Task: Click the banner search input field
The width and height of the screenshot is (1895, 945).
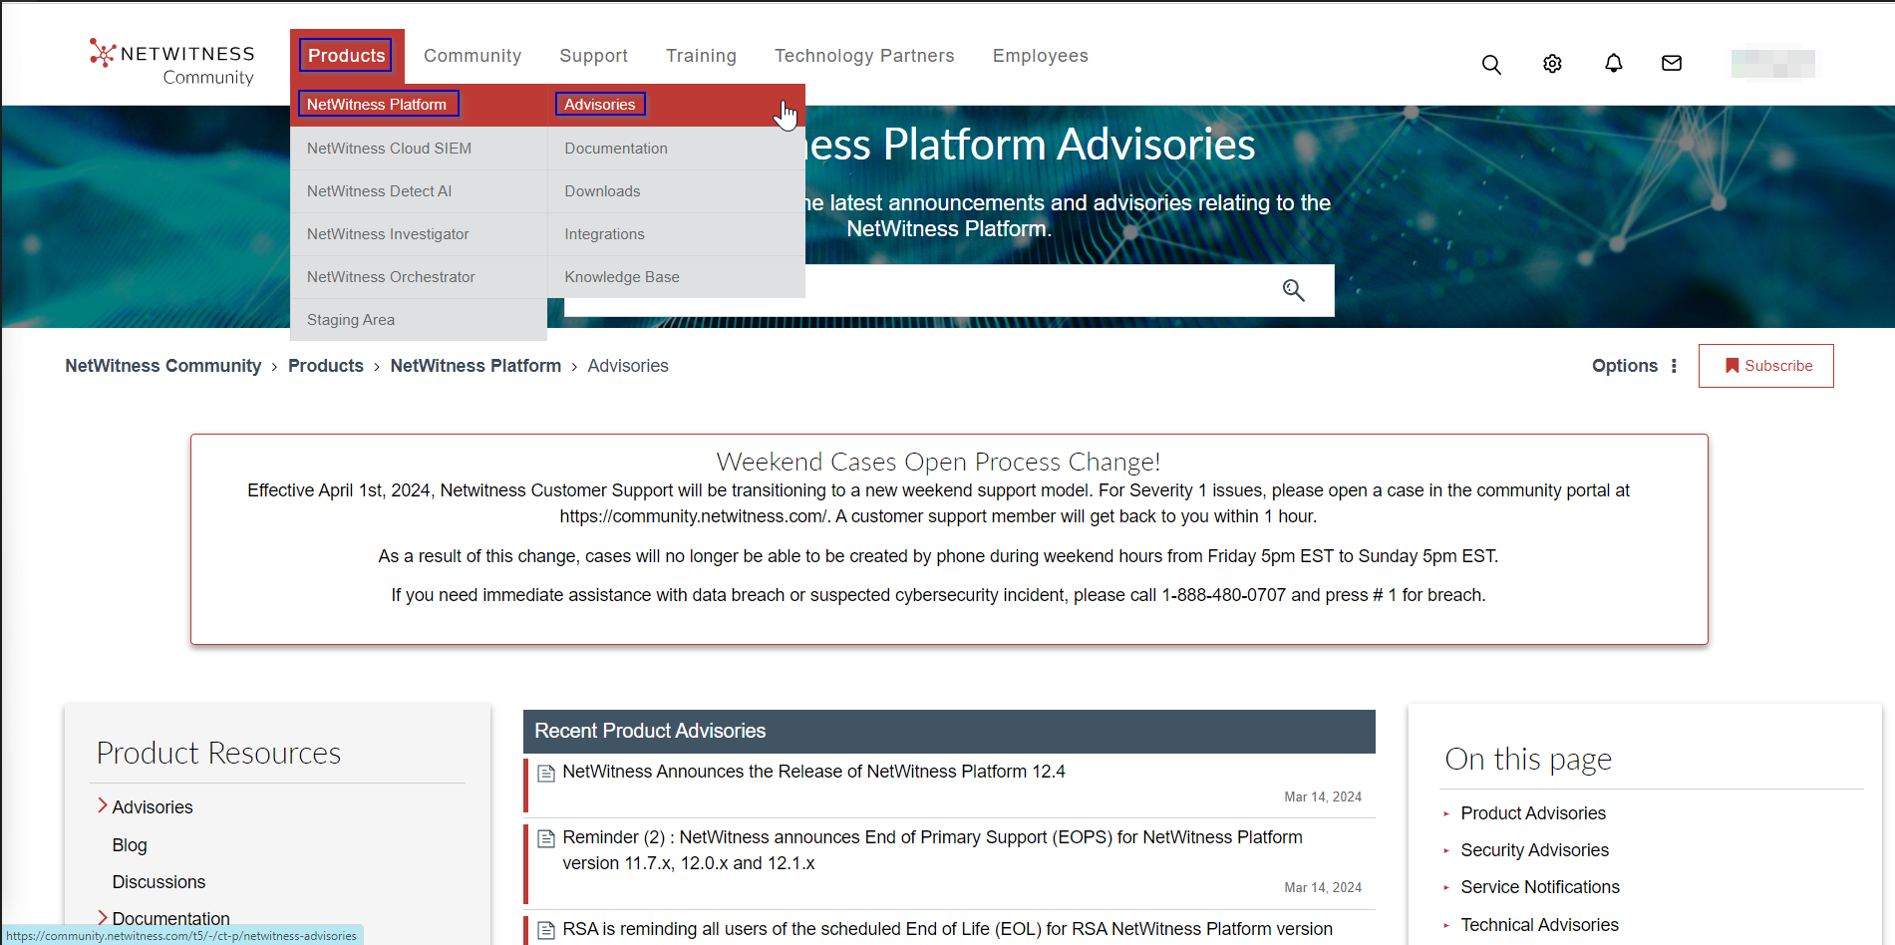Action: [1030, 291]
